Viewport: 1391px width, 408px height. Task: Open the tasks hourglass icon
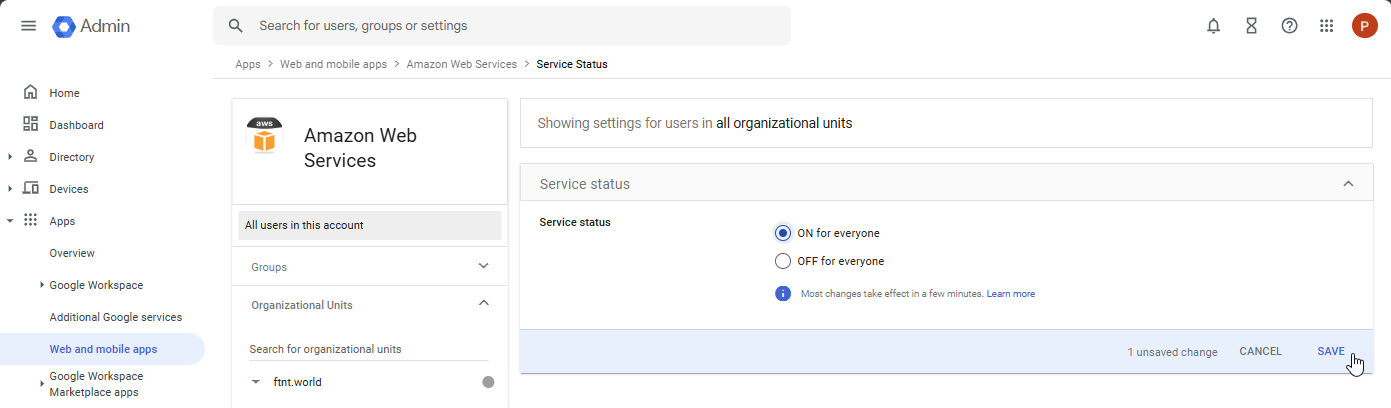pyautogui.click(x=1251, y=26)
